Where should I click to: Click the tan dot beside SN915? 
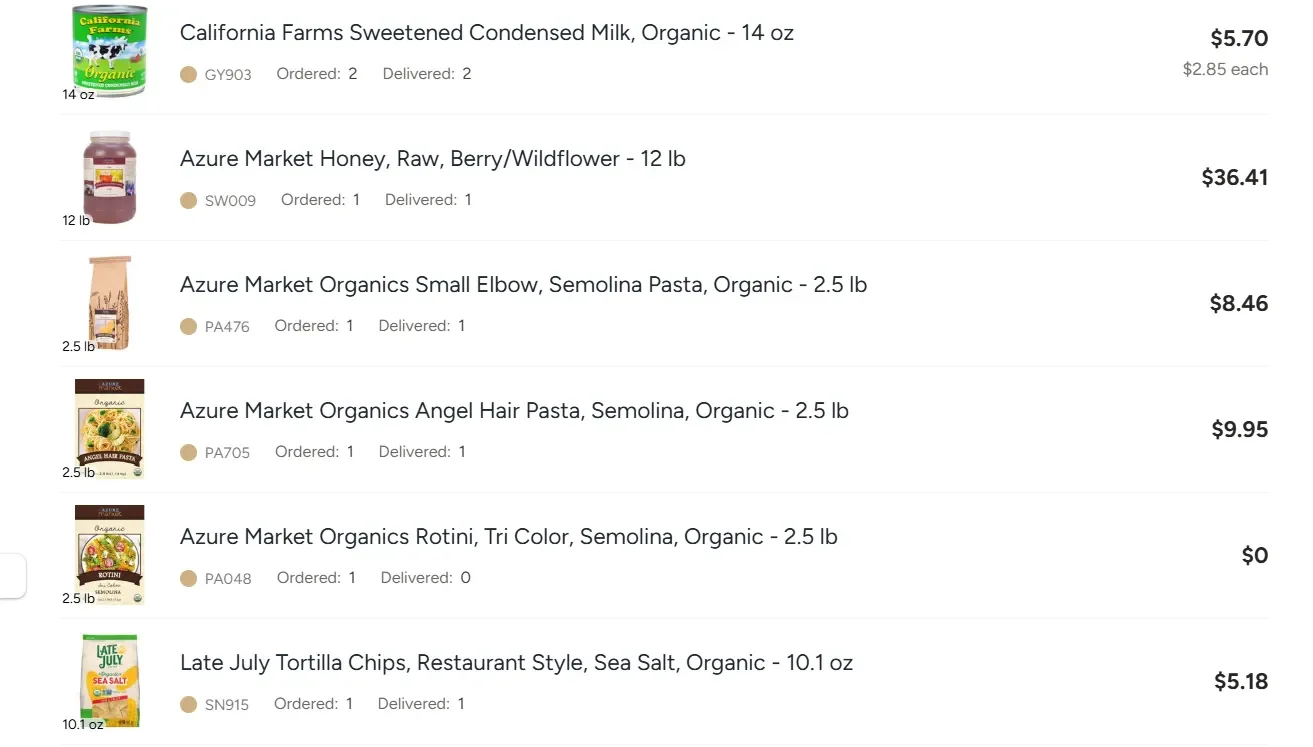tap(188, 704)
